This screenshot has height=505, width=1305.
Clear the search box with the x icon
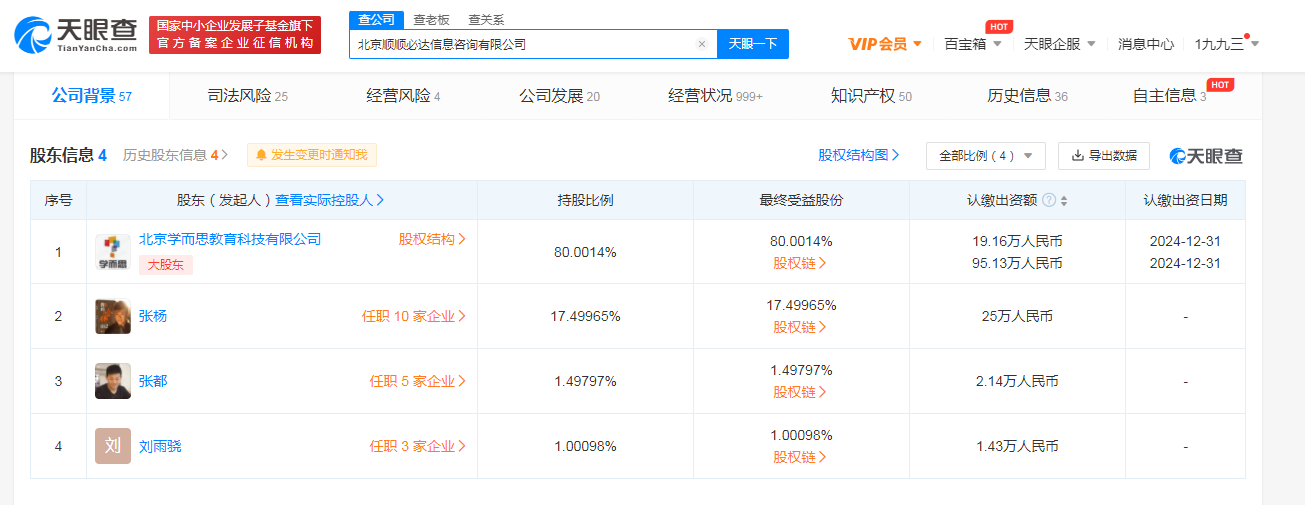(x=702, y=44)
